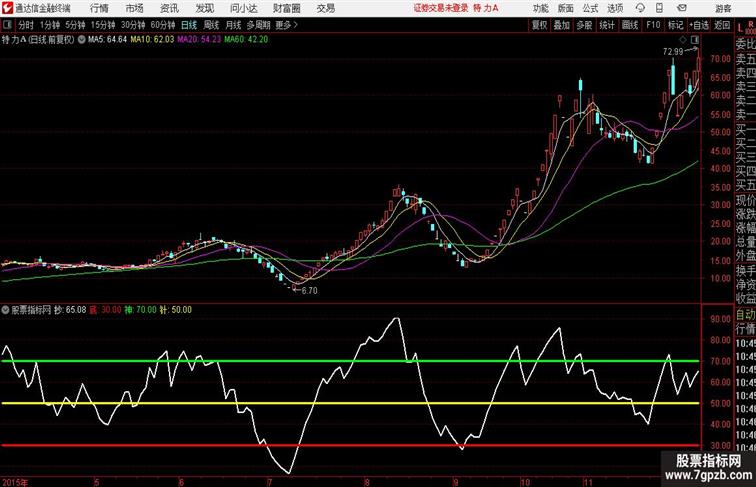Click the 底: 30.00 indicator value
The image size is (756, 487).
[105, 310]
